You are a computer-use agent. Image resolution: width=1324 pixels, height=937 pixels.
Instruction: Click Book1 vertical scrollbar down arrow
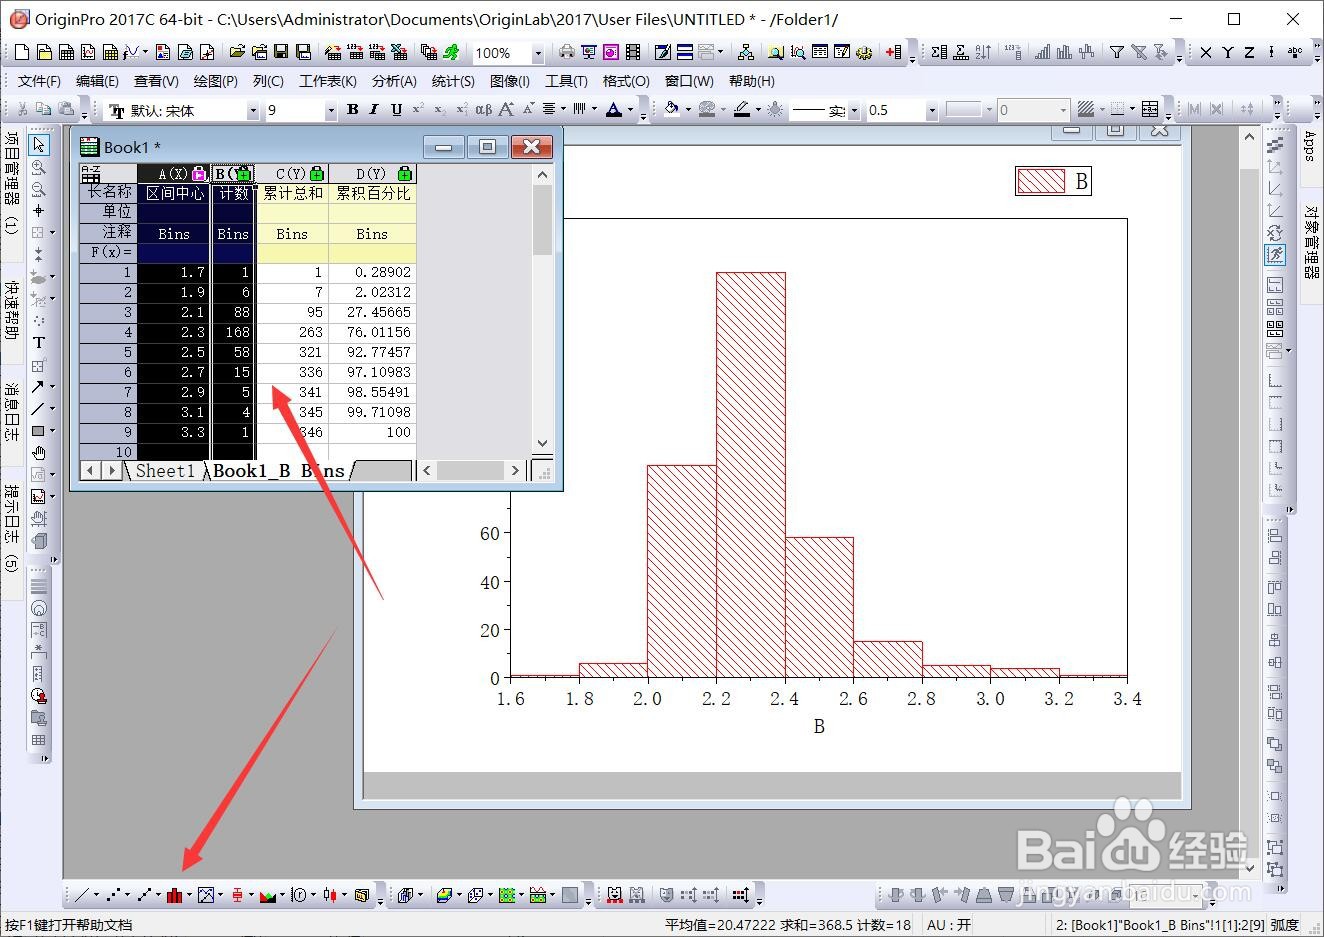point(543,443)
